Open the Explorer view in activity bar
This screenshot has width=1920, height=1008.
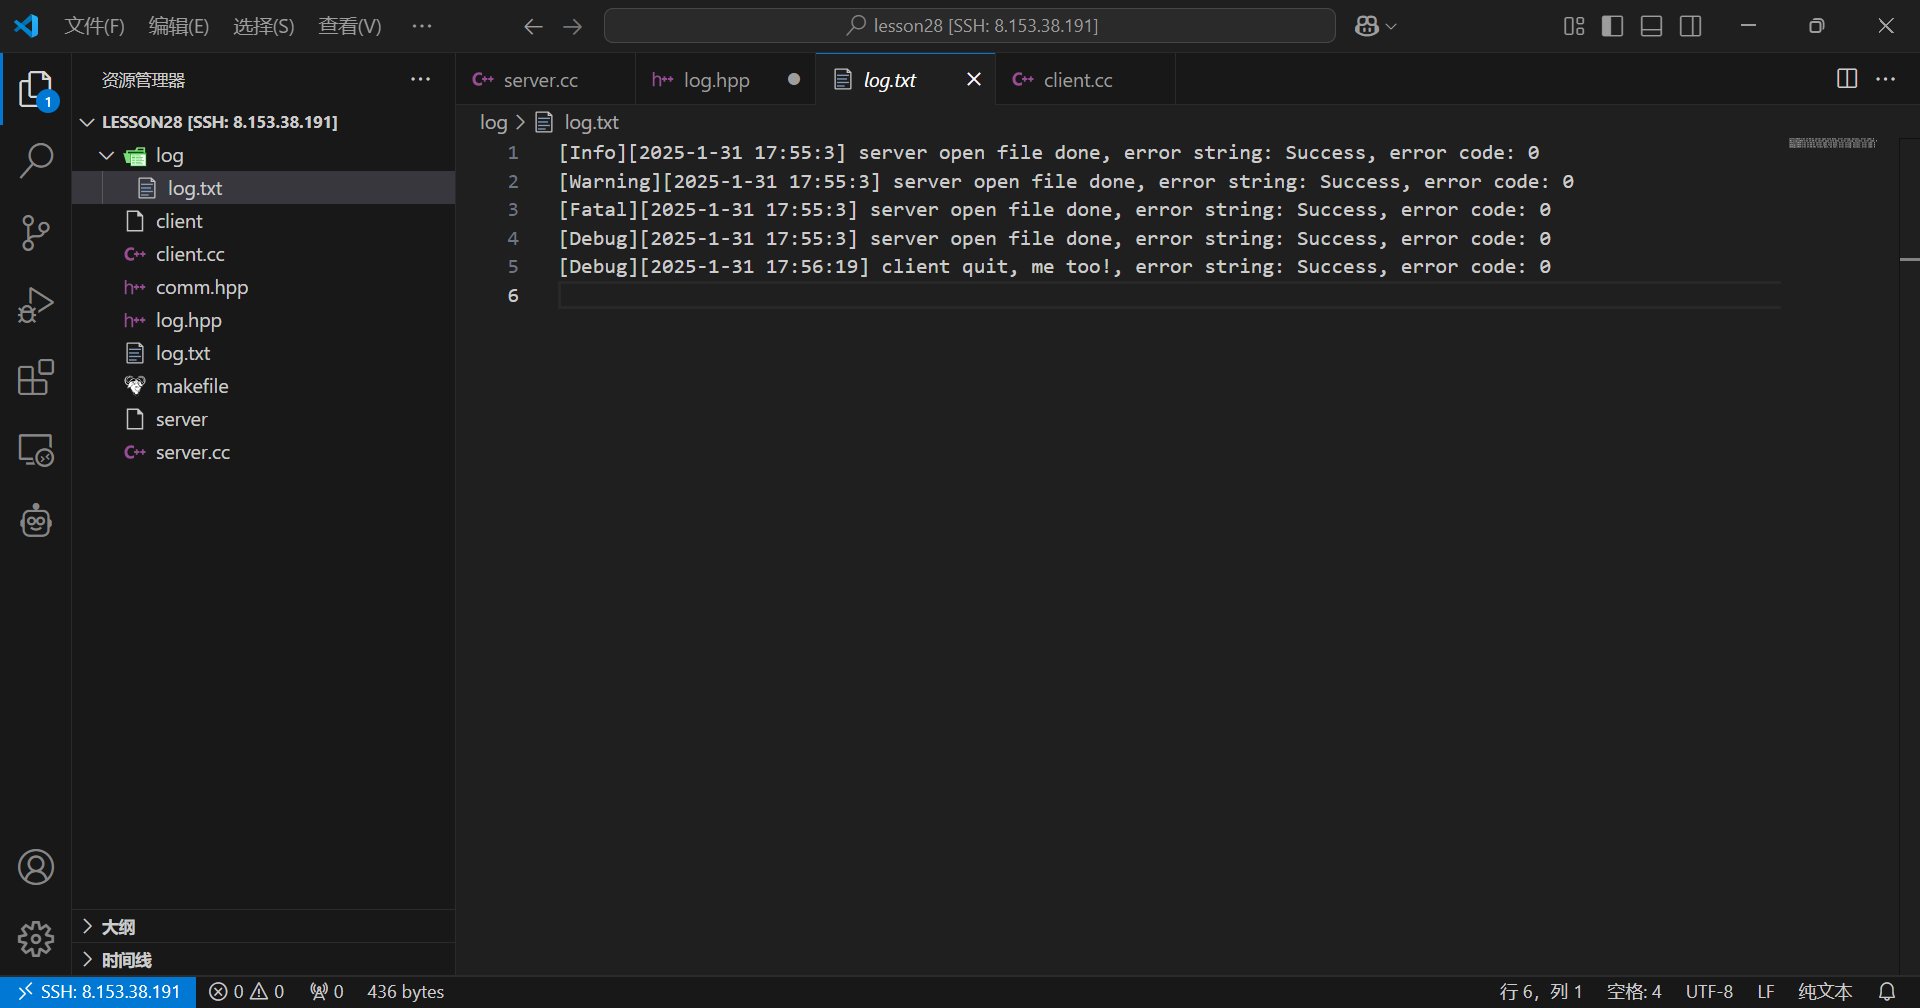[x=36, y=89]
